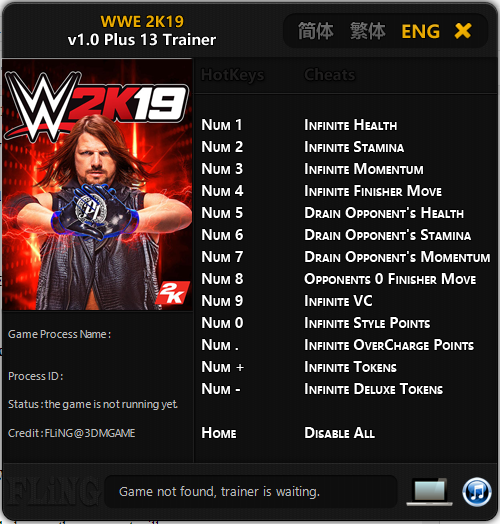Close the trainer with yellow X
The width and height of the screenshot is (500, 524).
[x=463, y=31]
